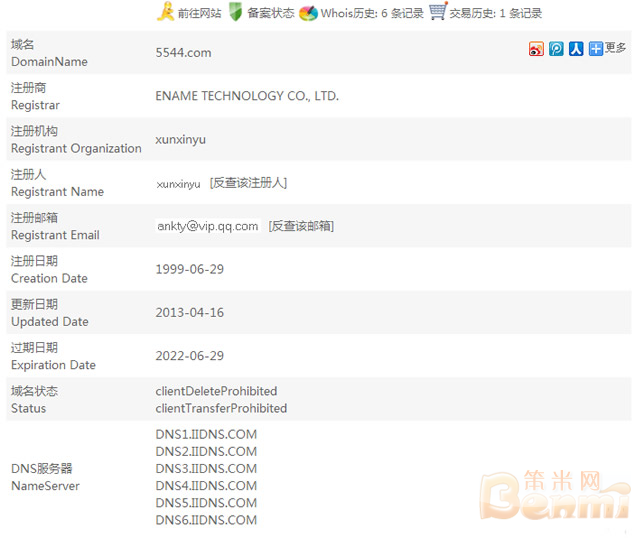Image resolution: width=644 pixels, height=538 pixels.
Task: Click the Registrant Organization label
Action: click(x=76, y=148)
